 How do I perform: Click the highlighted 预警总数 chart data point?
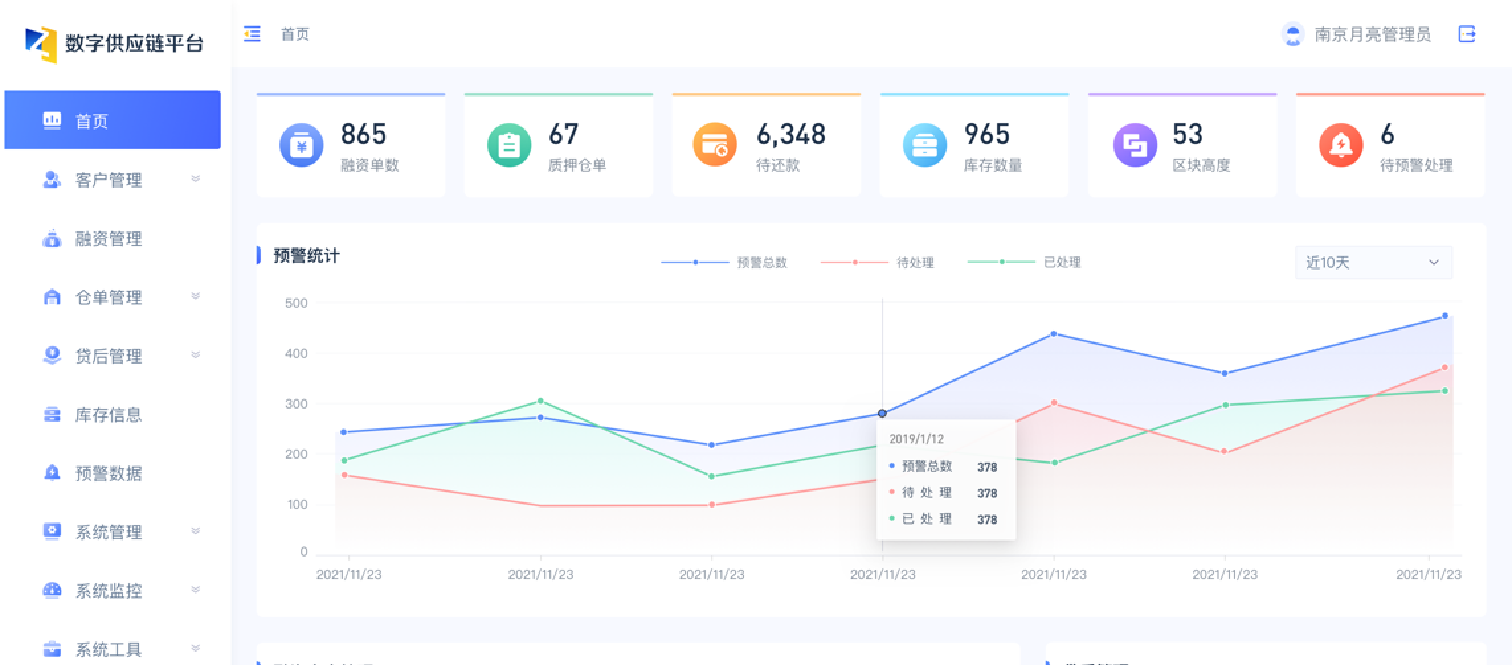pos(882,413)
